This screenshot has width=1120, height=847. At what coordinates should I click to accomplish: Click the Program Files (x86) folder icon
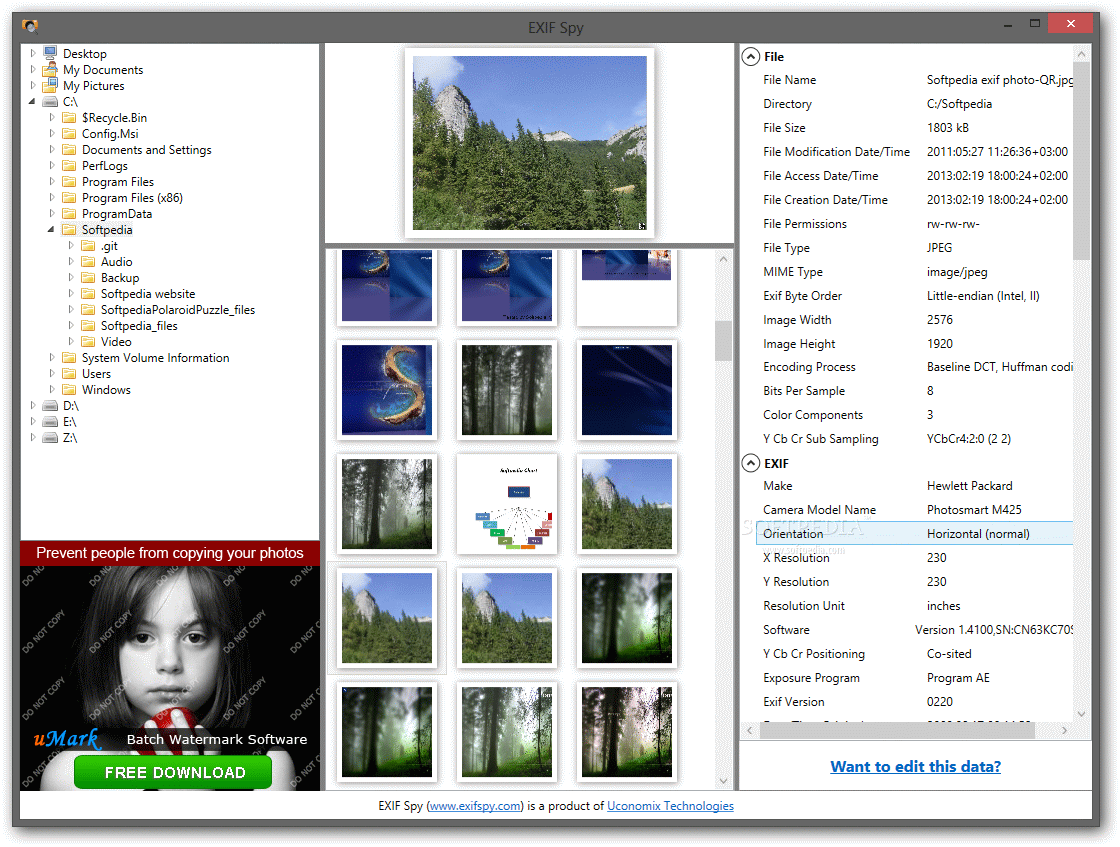[x=69, y=197]
